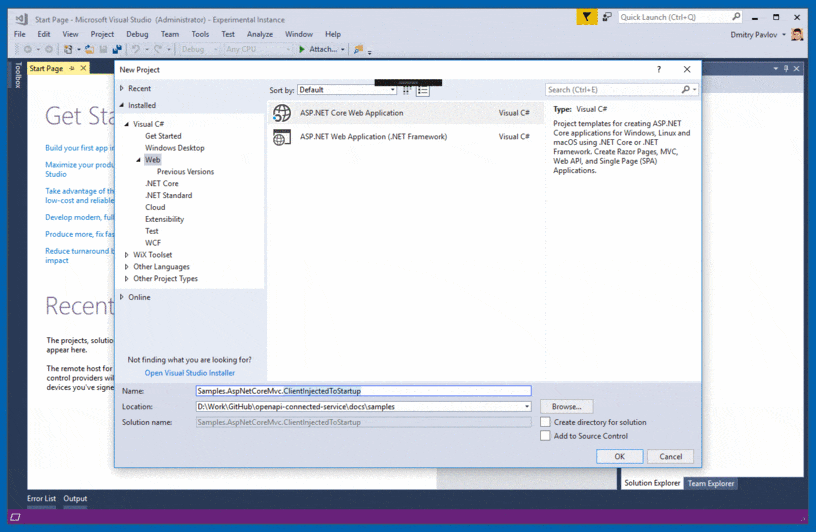Image resolution: width=816 pixels, height=532 pixels.
Task: Switch to the Solution Explorer tab
Action: pos(652,484)
